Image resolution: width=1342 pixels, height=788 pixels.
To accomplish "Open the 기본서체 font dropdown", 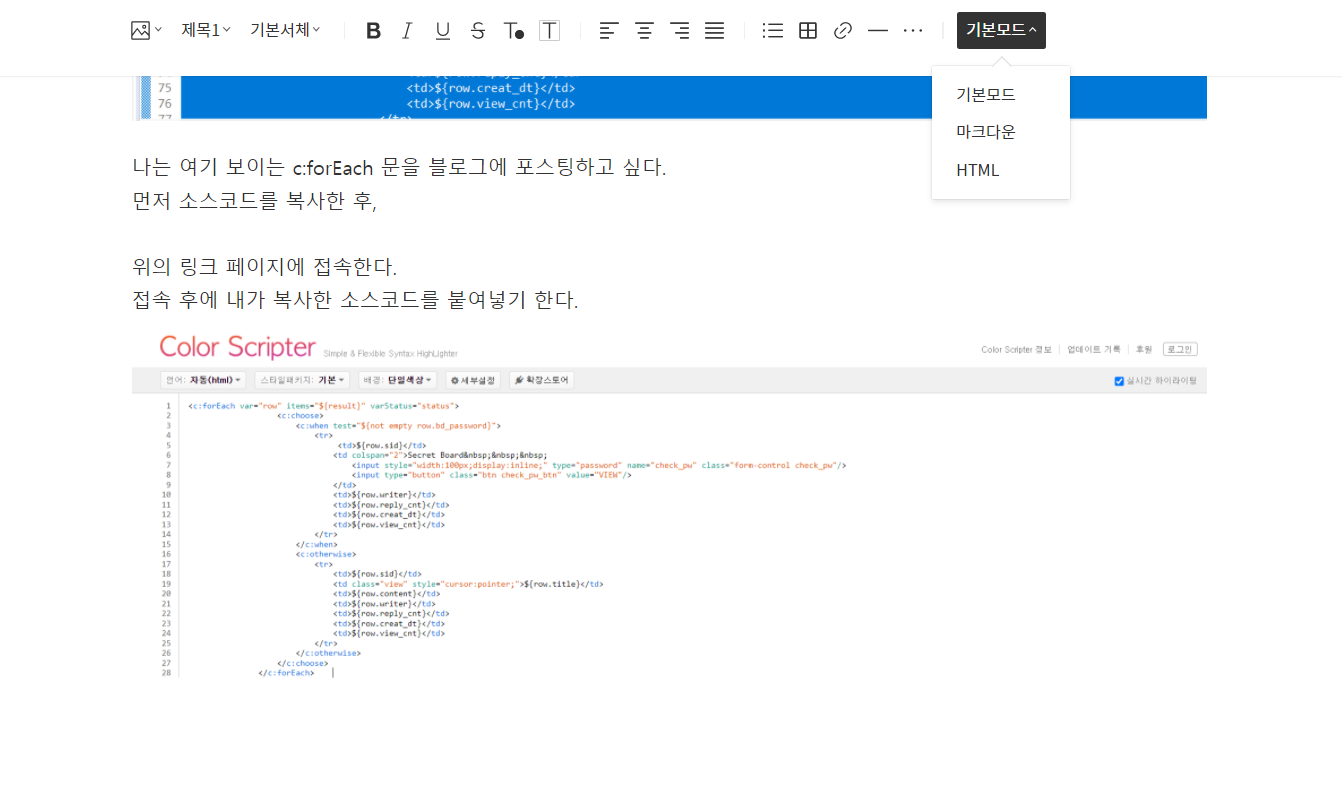I will [x=285, y=31].
